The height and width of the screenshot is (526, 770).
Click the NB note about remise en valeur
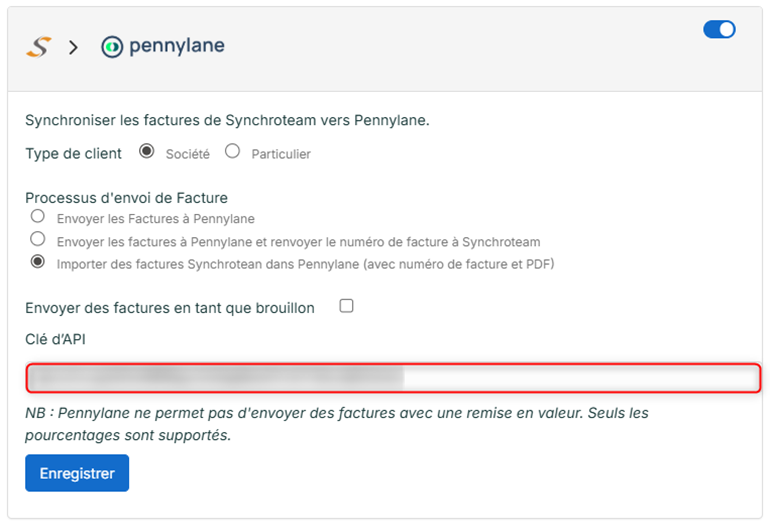[337, 424]
